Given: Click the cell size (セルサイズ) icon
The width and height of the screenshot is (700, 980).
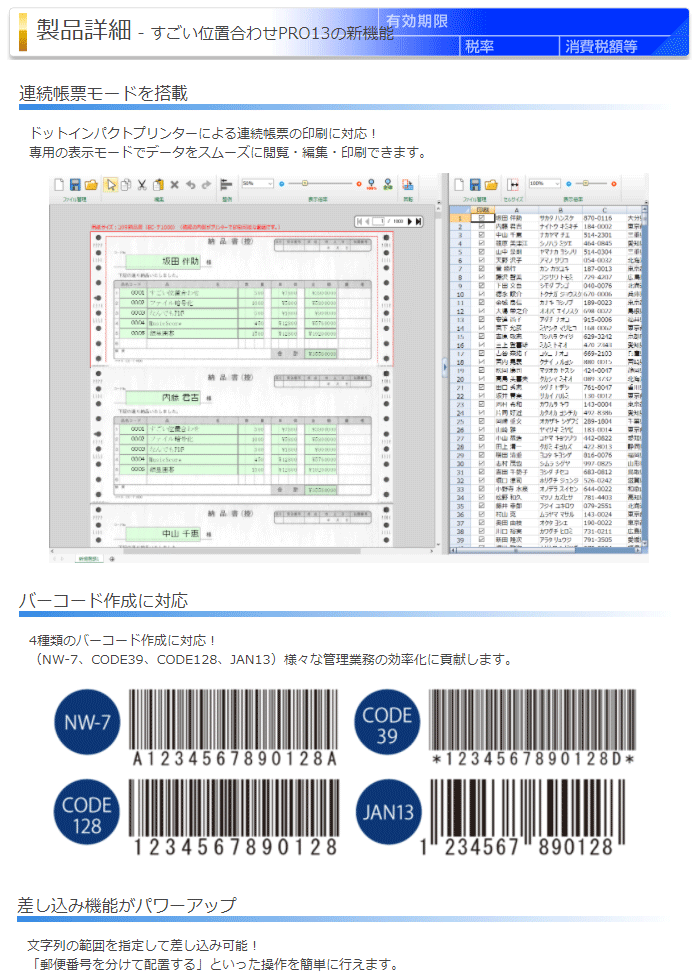Looking at the screenshot, I should click(x=513, y=184).
